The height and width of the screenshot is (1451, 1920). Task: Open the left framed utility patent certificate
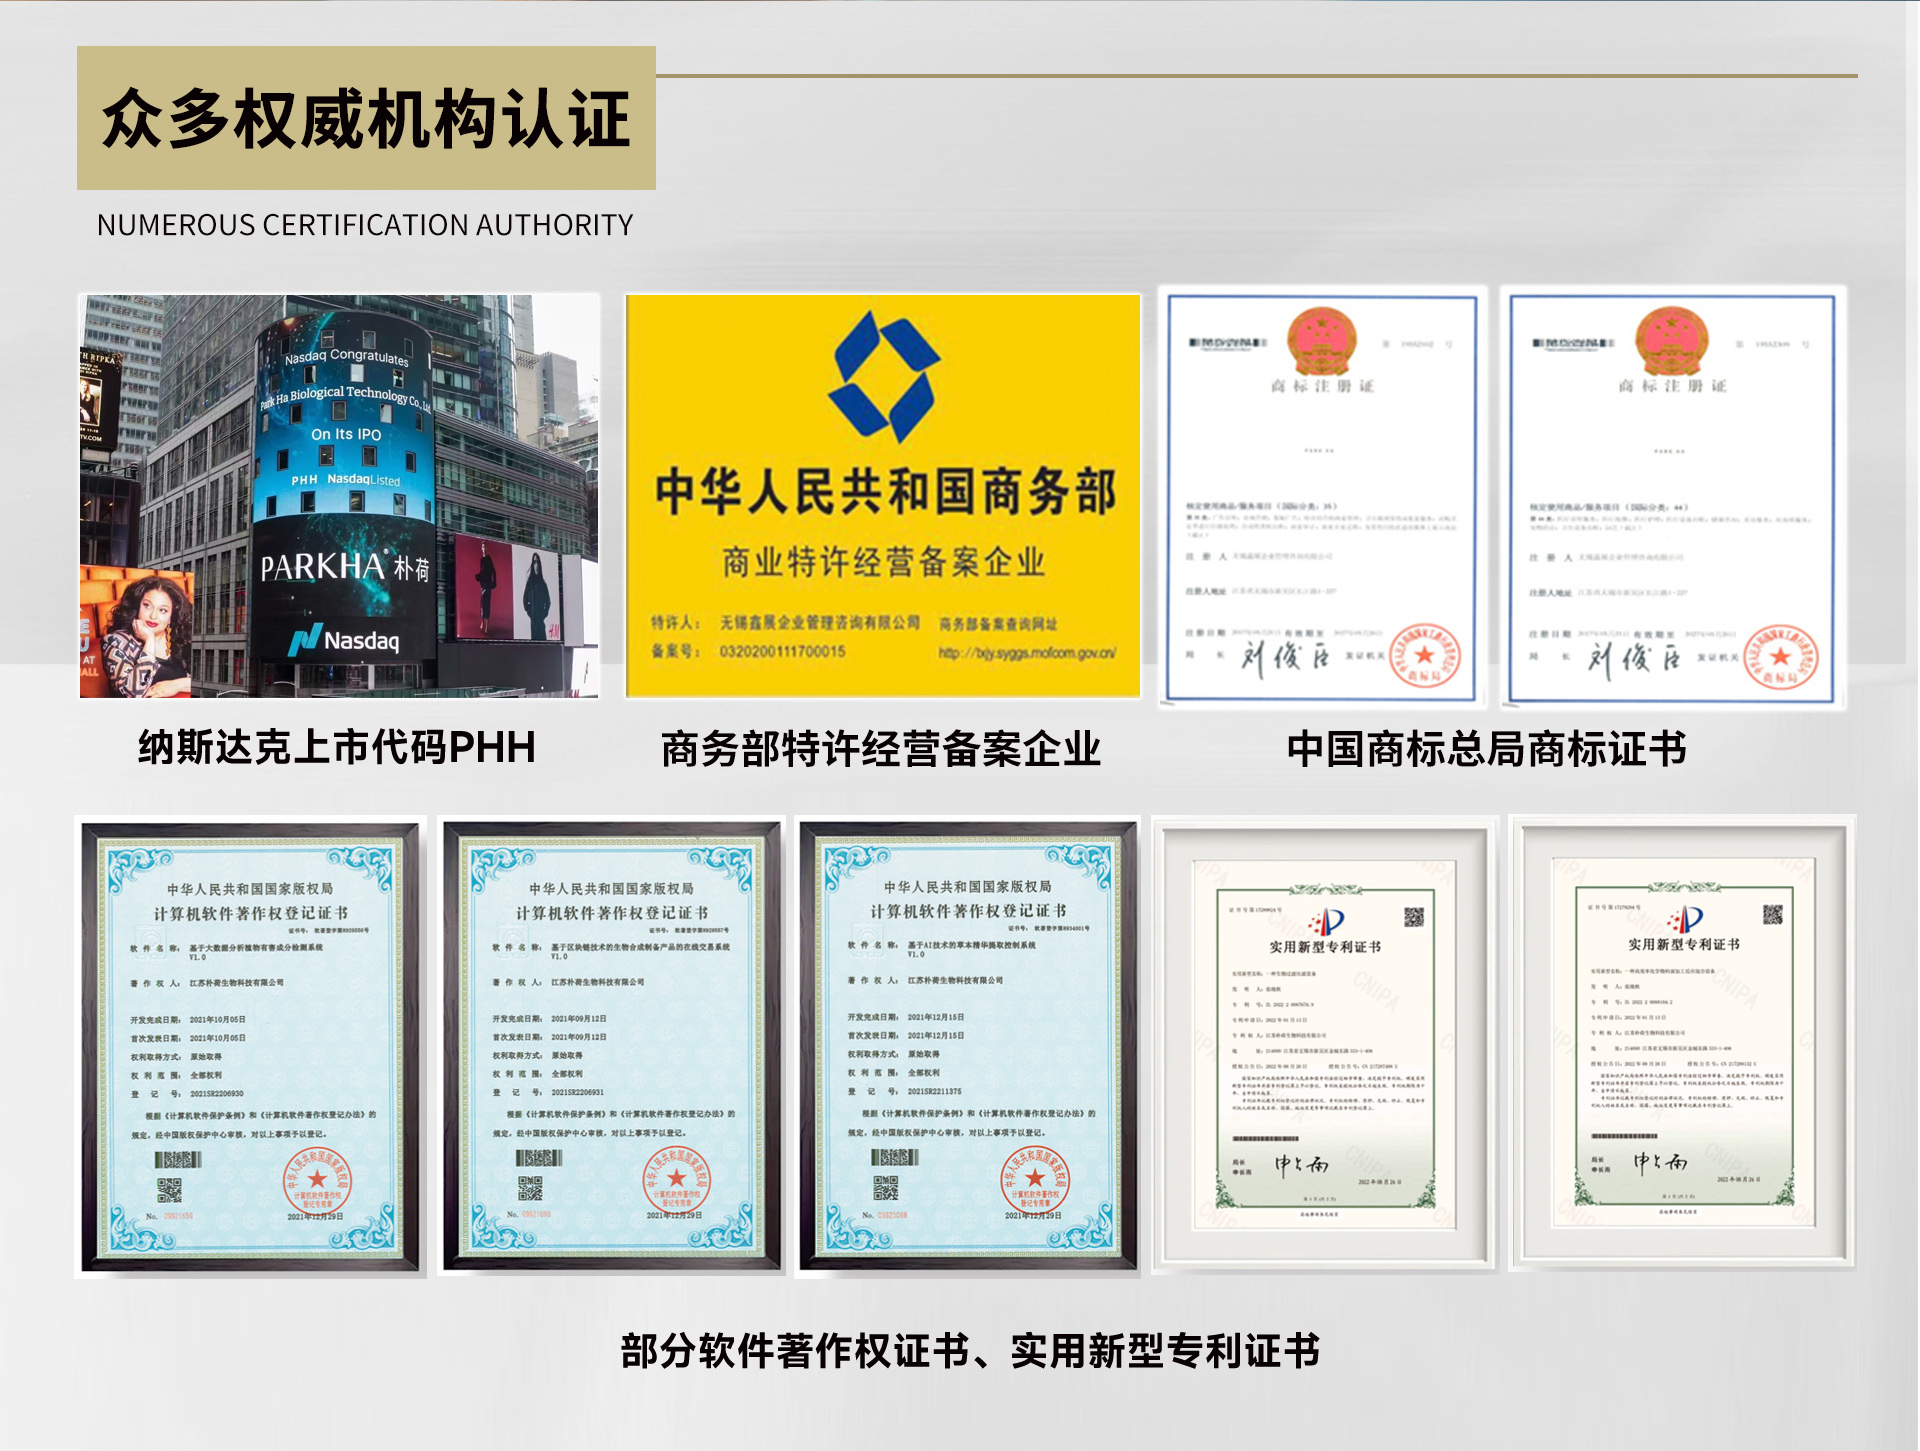coord(1324,1044)
